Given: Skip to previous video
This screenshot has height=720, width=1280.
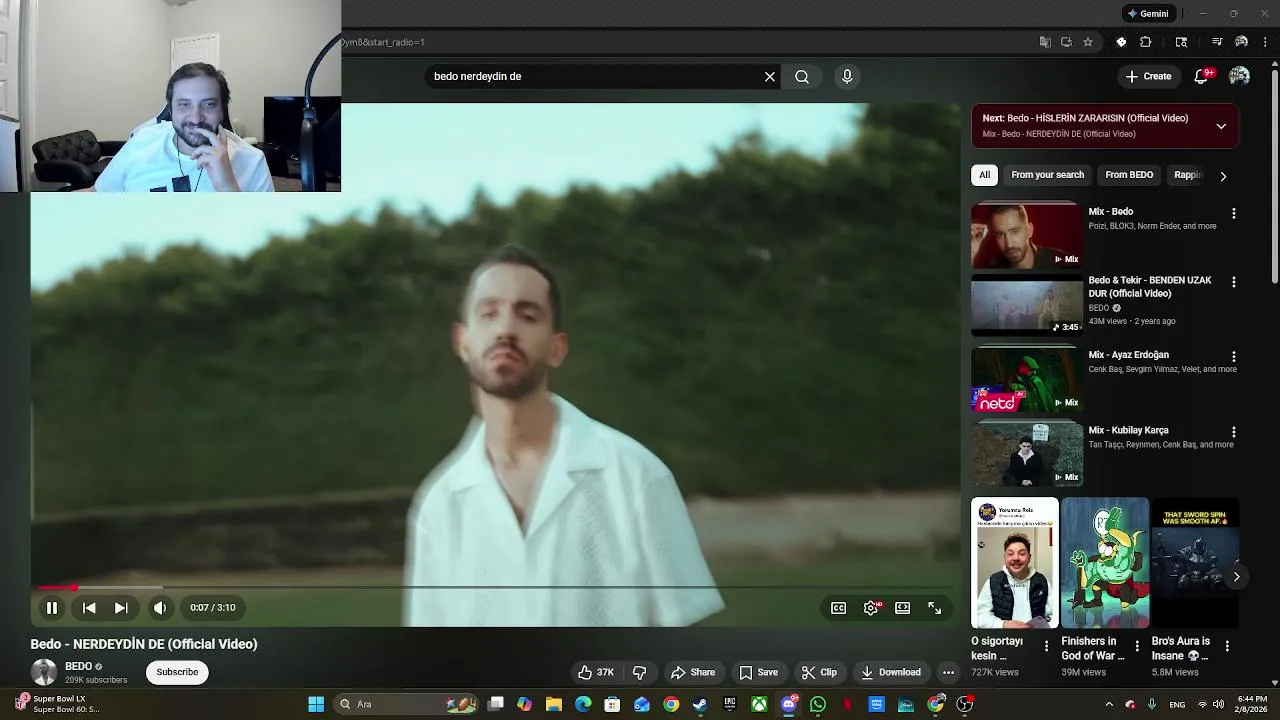Looking at the screenshot, I should pyautogui.click(x=89, y=608).
